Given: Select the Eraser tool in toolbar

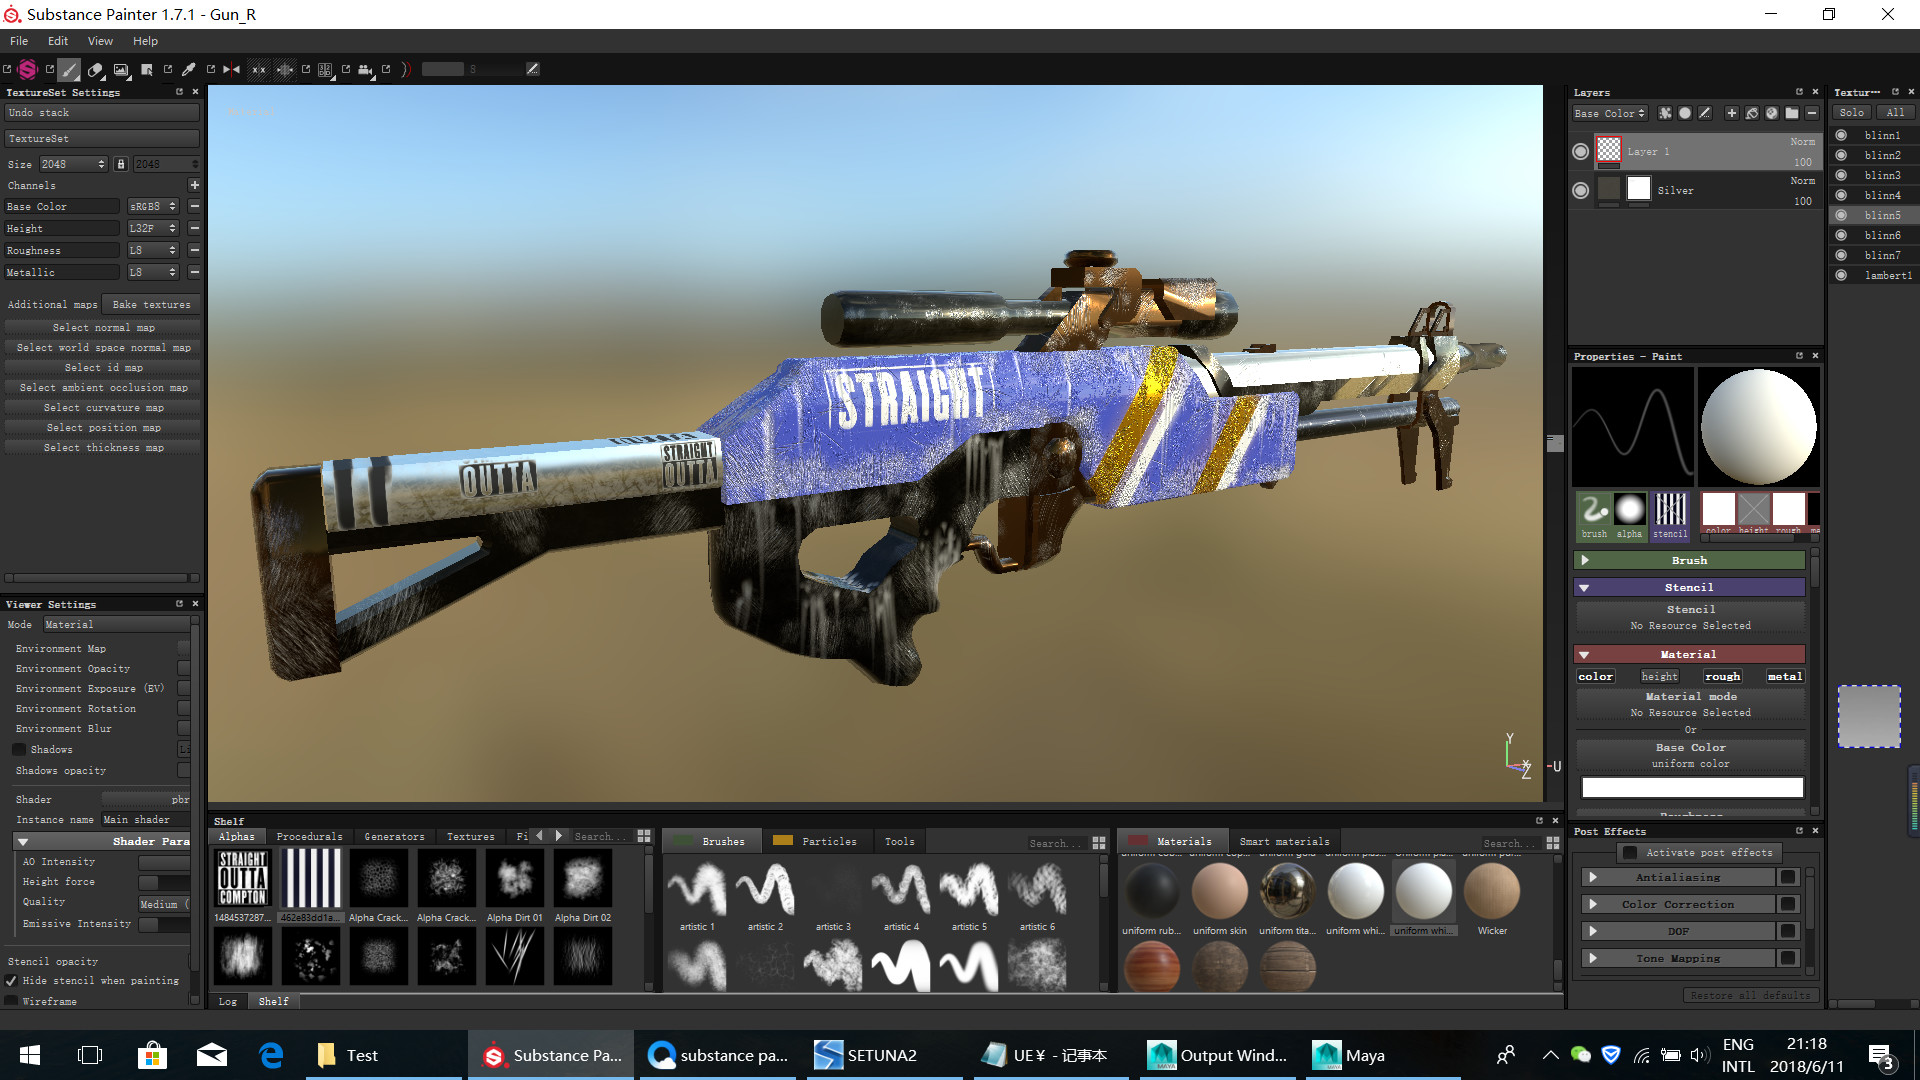Looking at the screenshot, I should coord(95,70).
